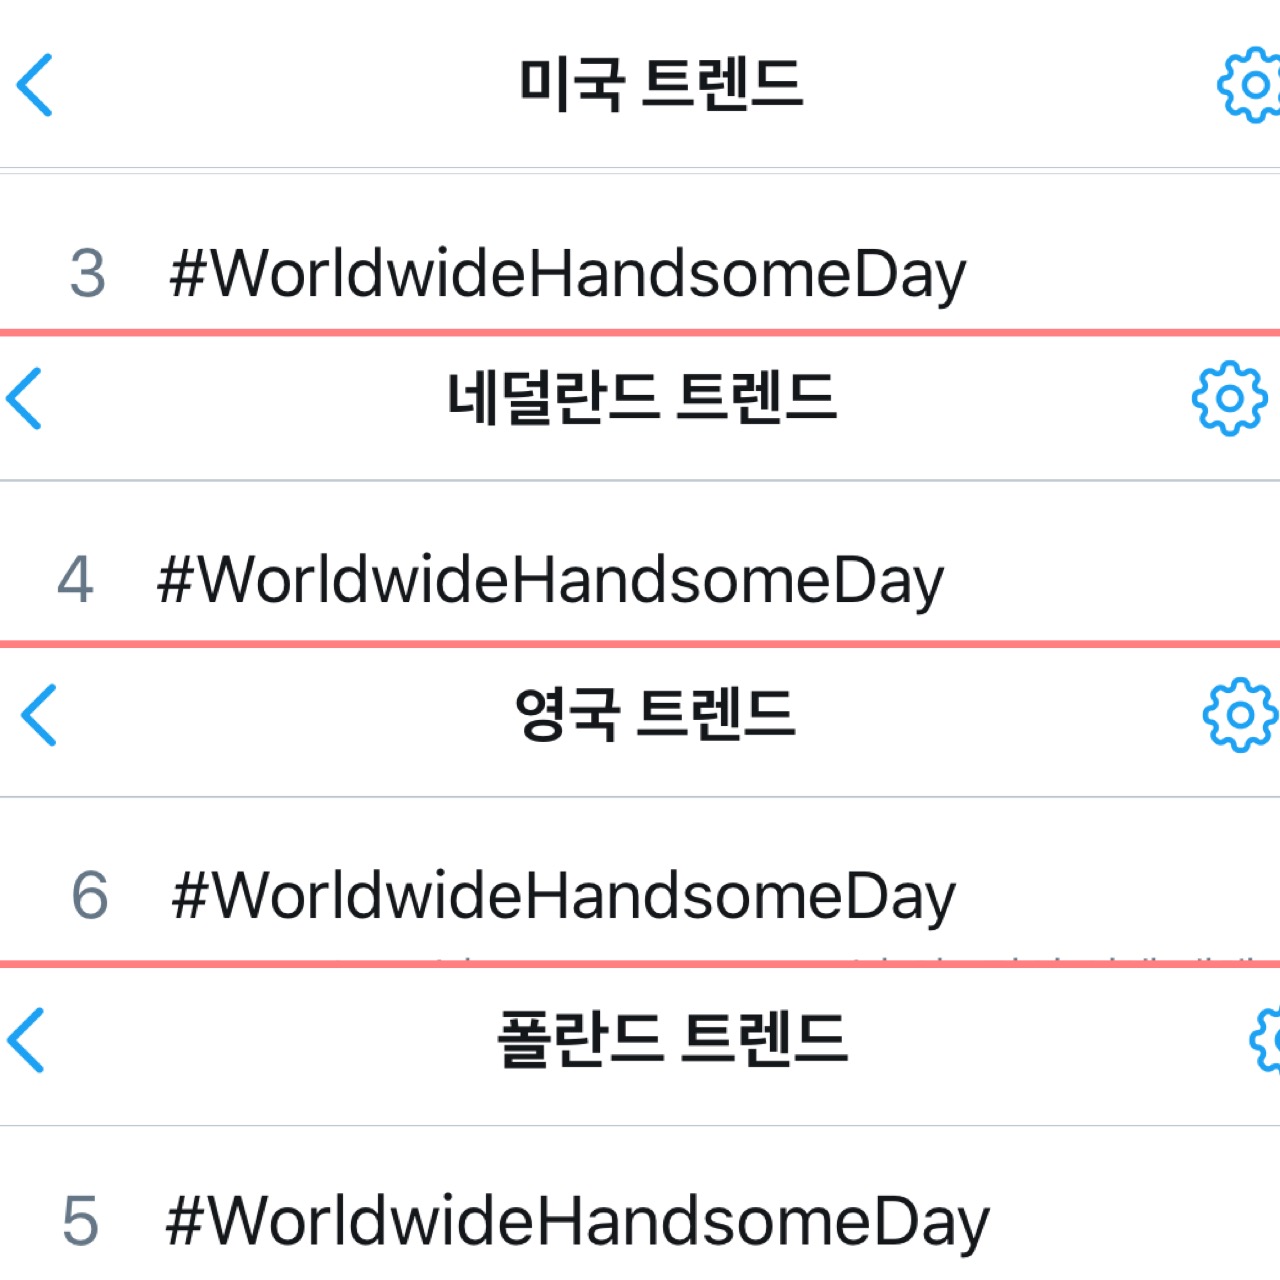
Task: View #WorldwideHandsomeDay ranked 5 in Poland trends
Action: [x=577, y=1222]
